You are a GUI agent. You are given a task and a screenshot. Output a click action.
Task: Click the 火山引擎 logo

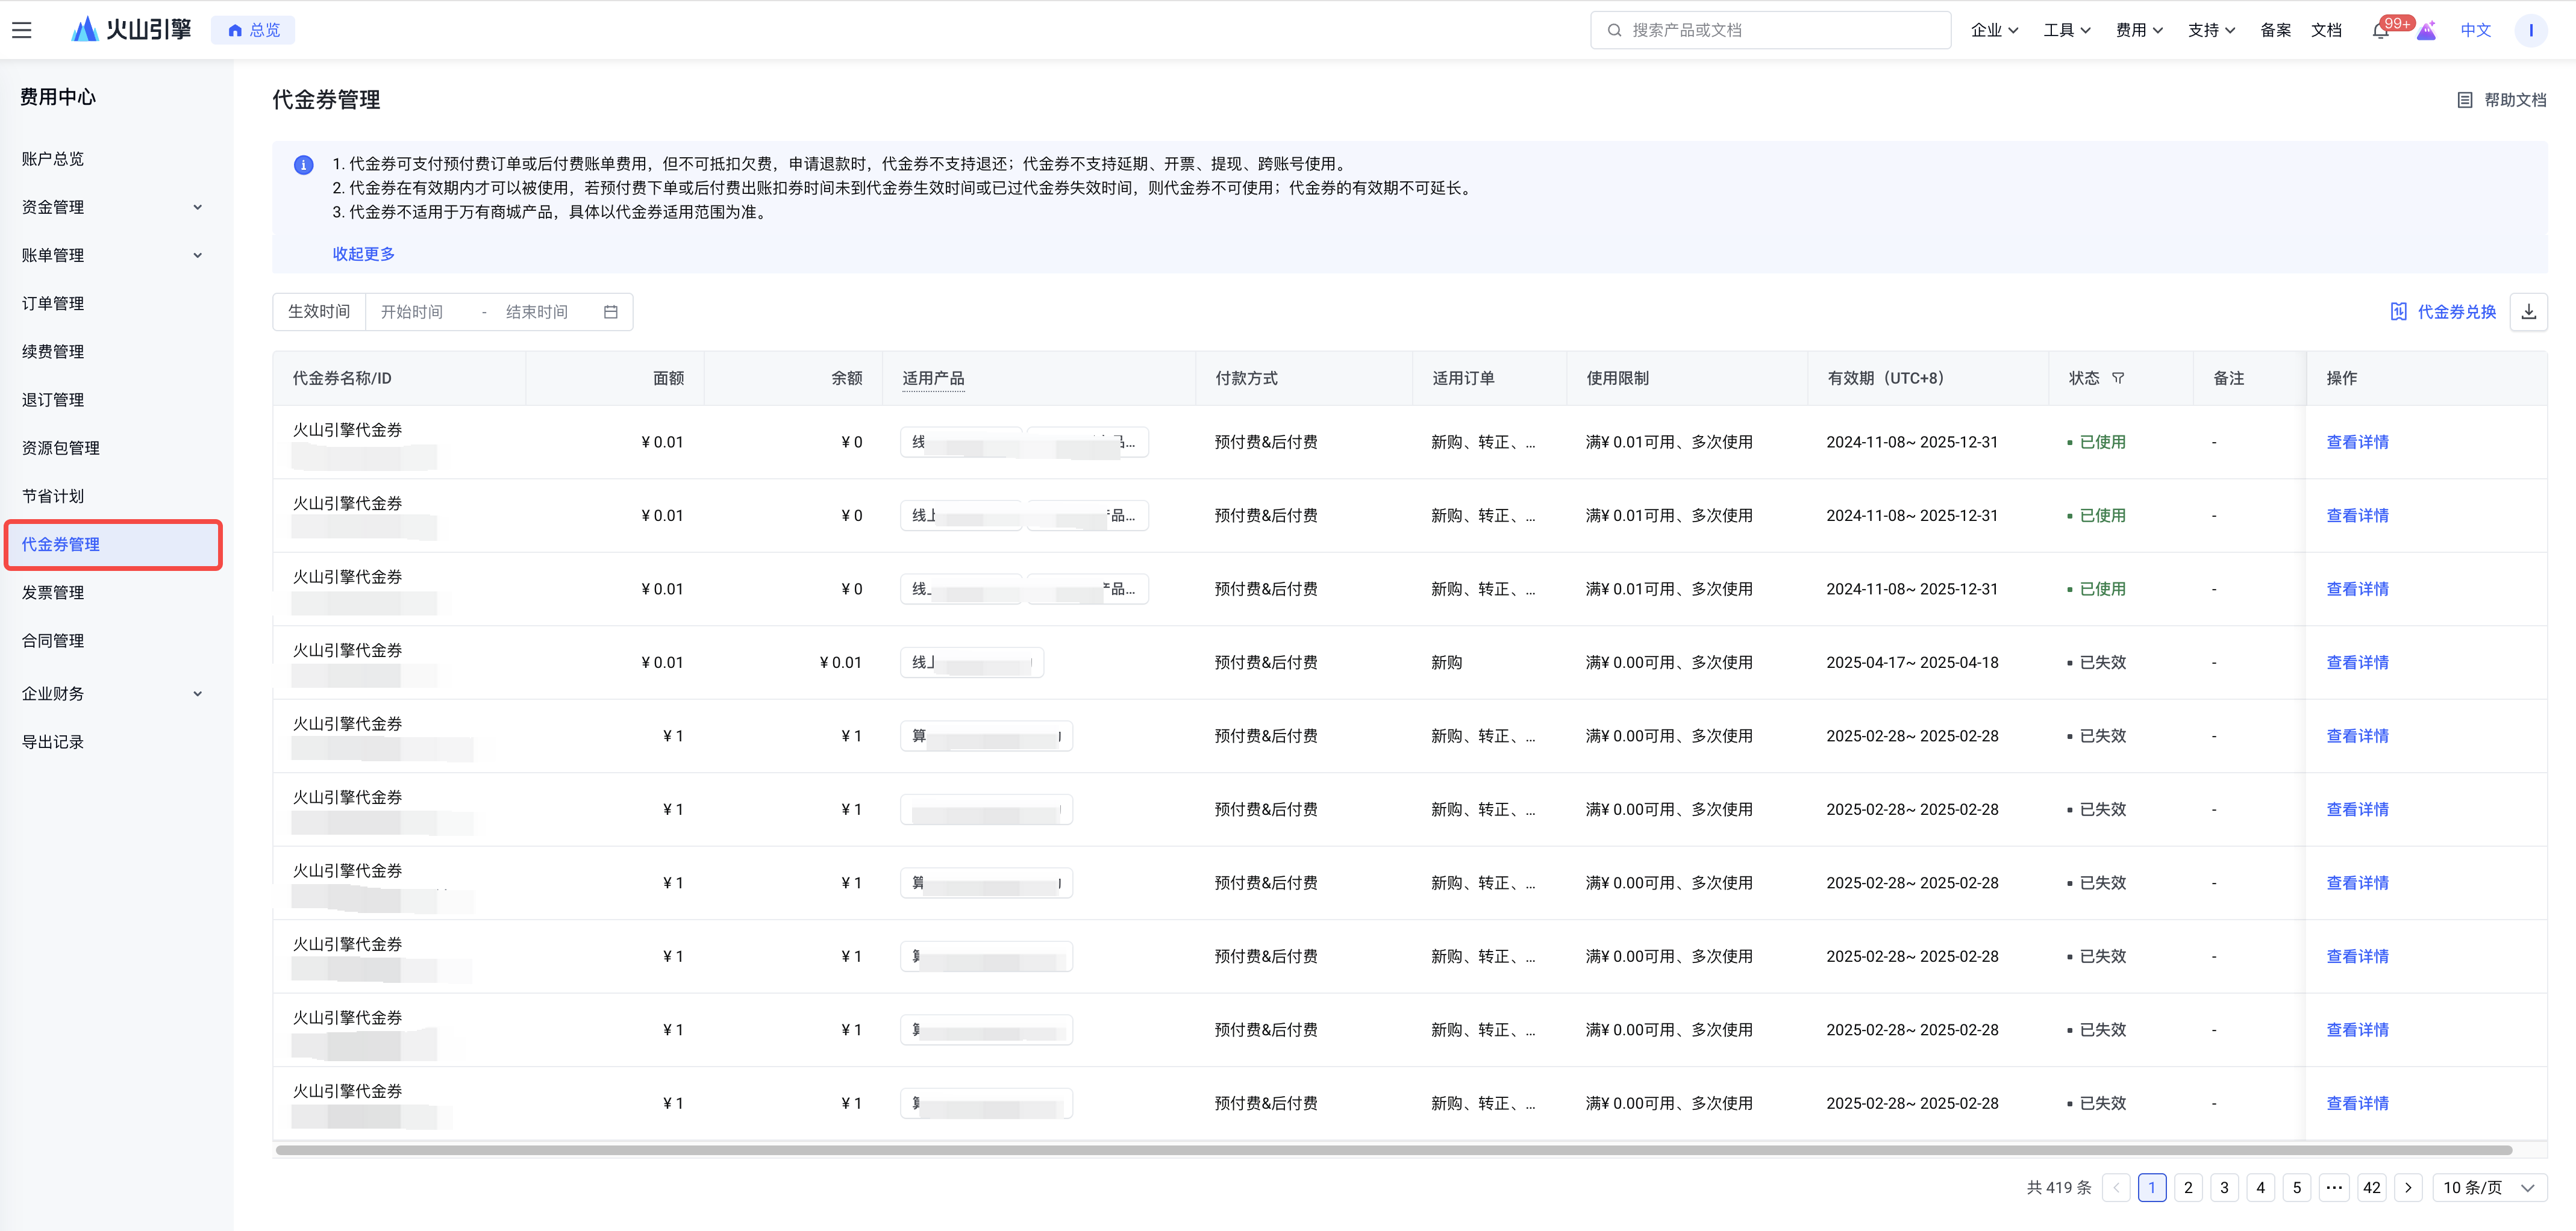pyautogui.click(x=131, y=30)
